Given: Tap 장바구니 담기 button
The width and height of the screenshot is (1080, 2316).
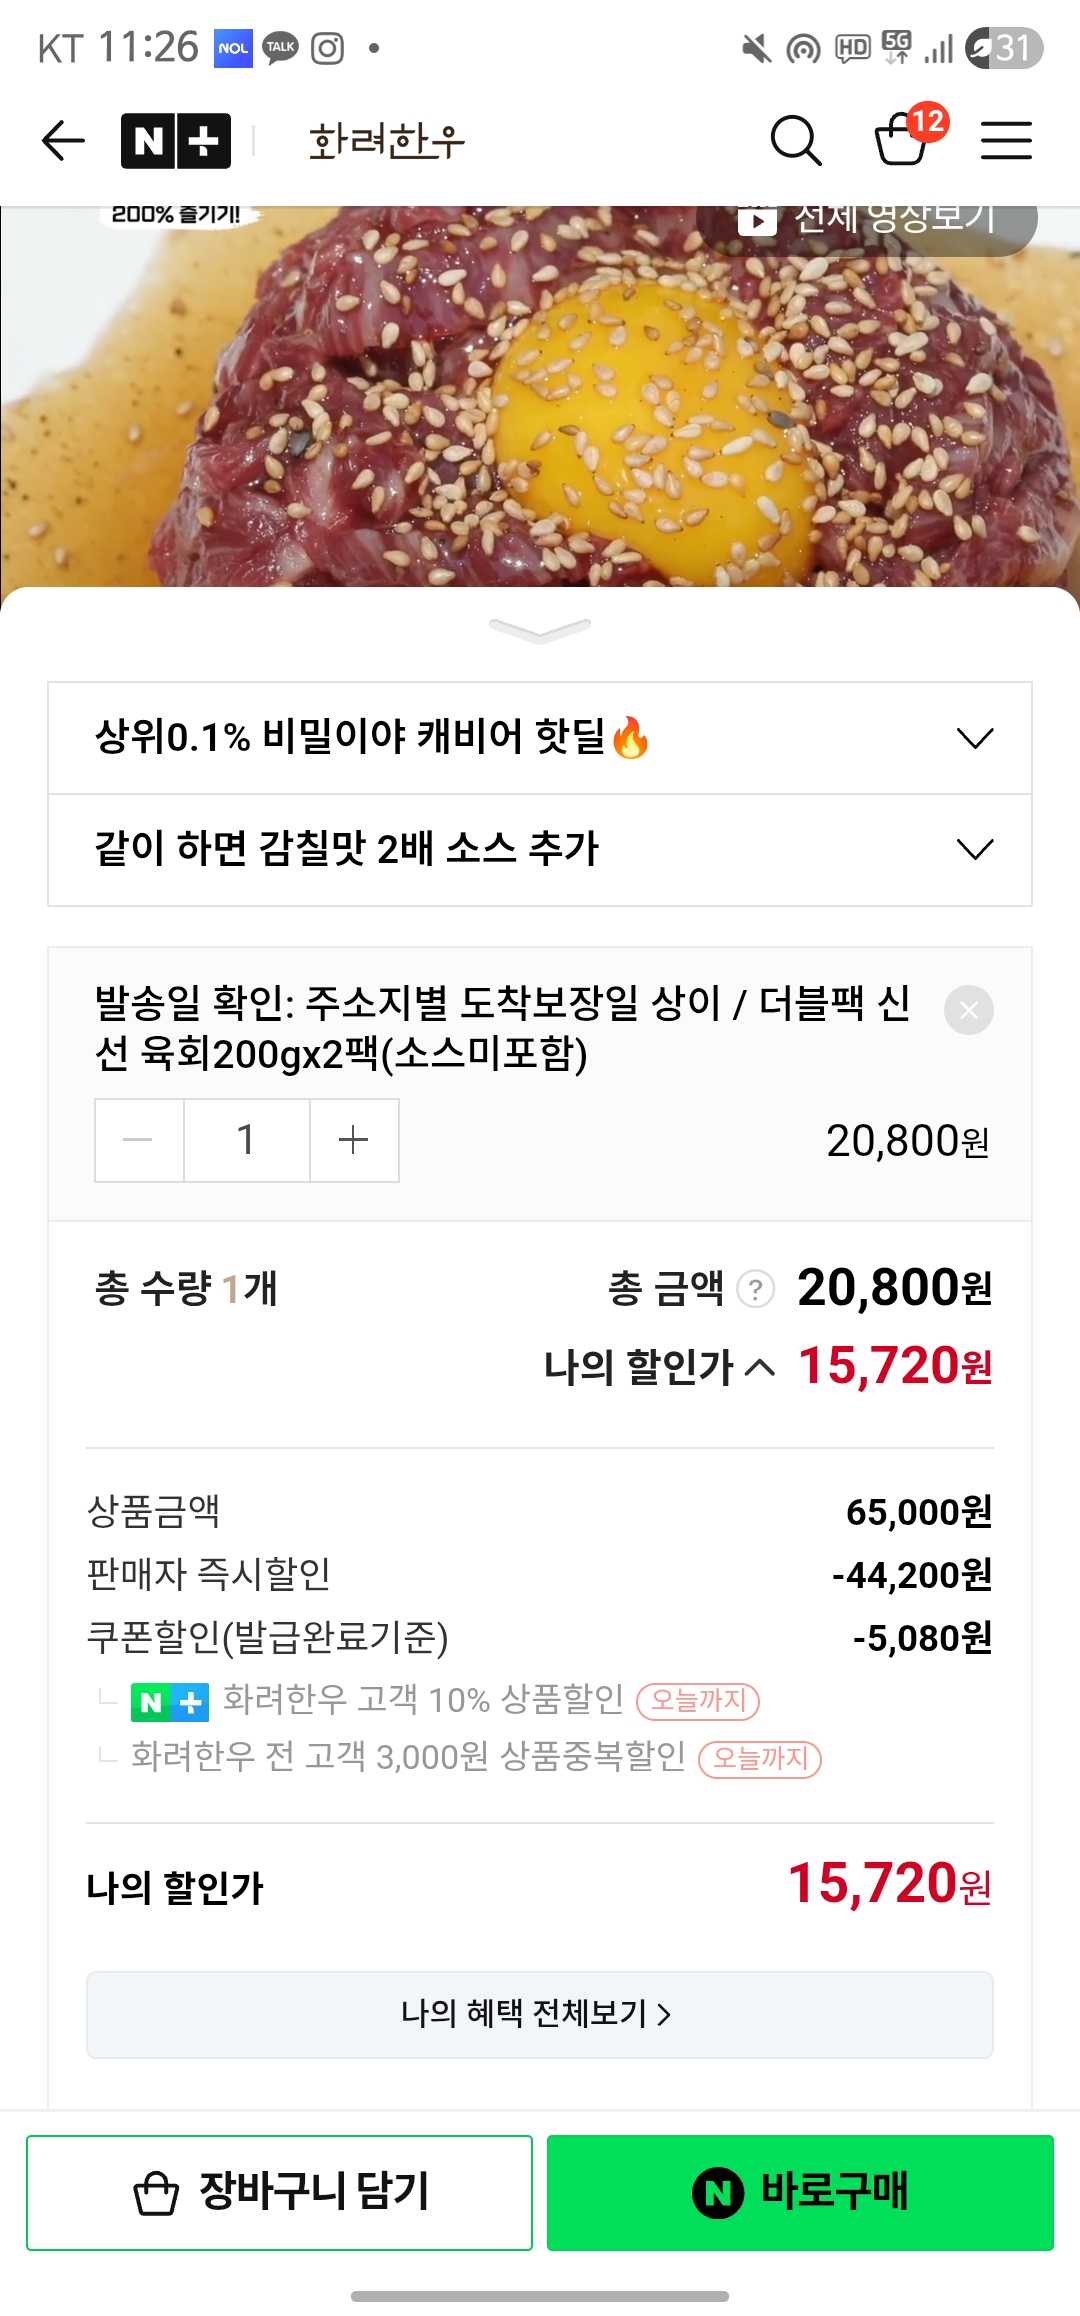Looking at the screenshot, I should [279, 2192].
